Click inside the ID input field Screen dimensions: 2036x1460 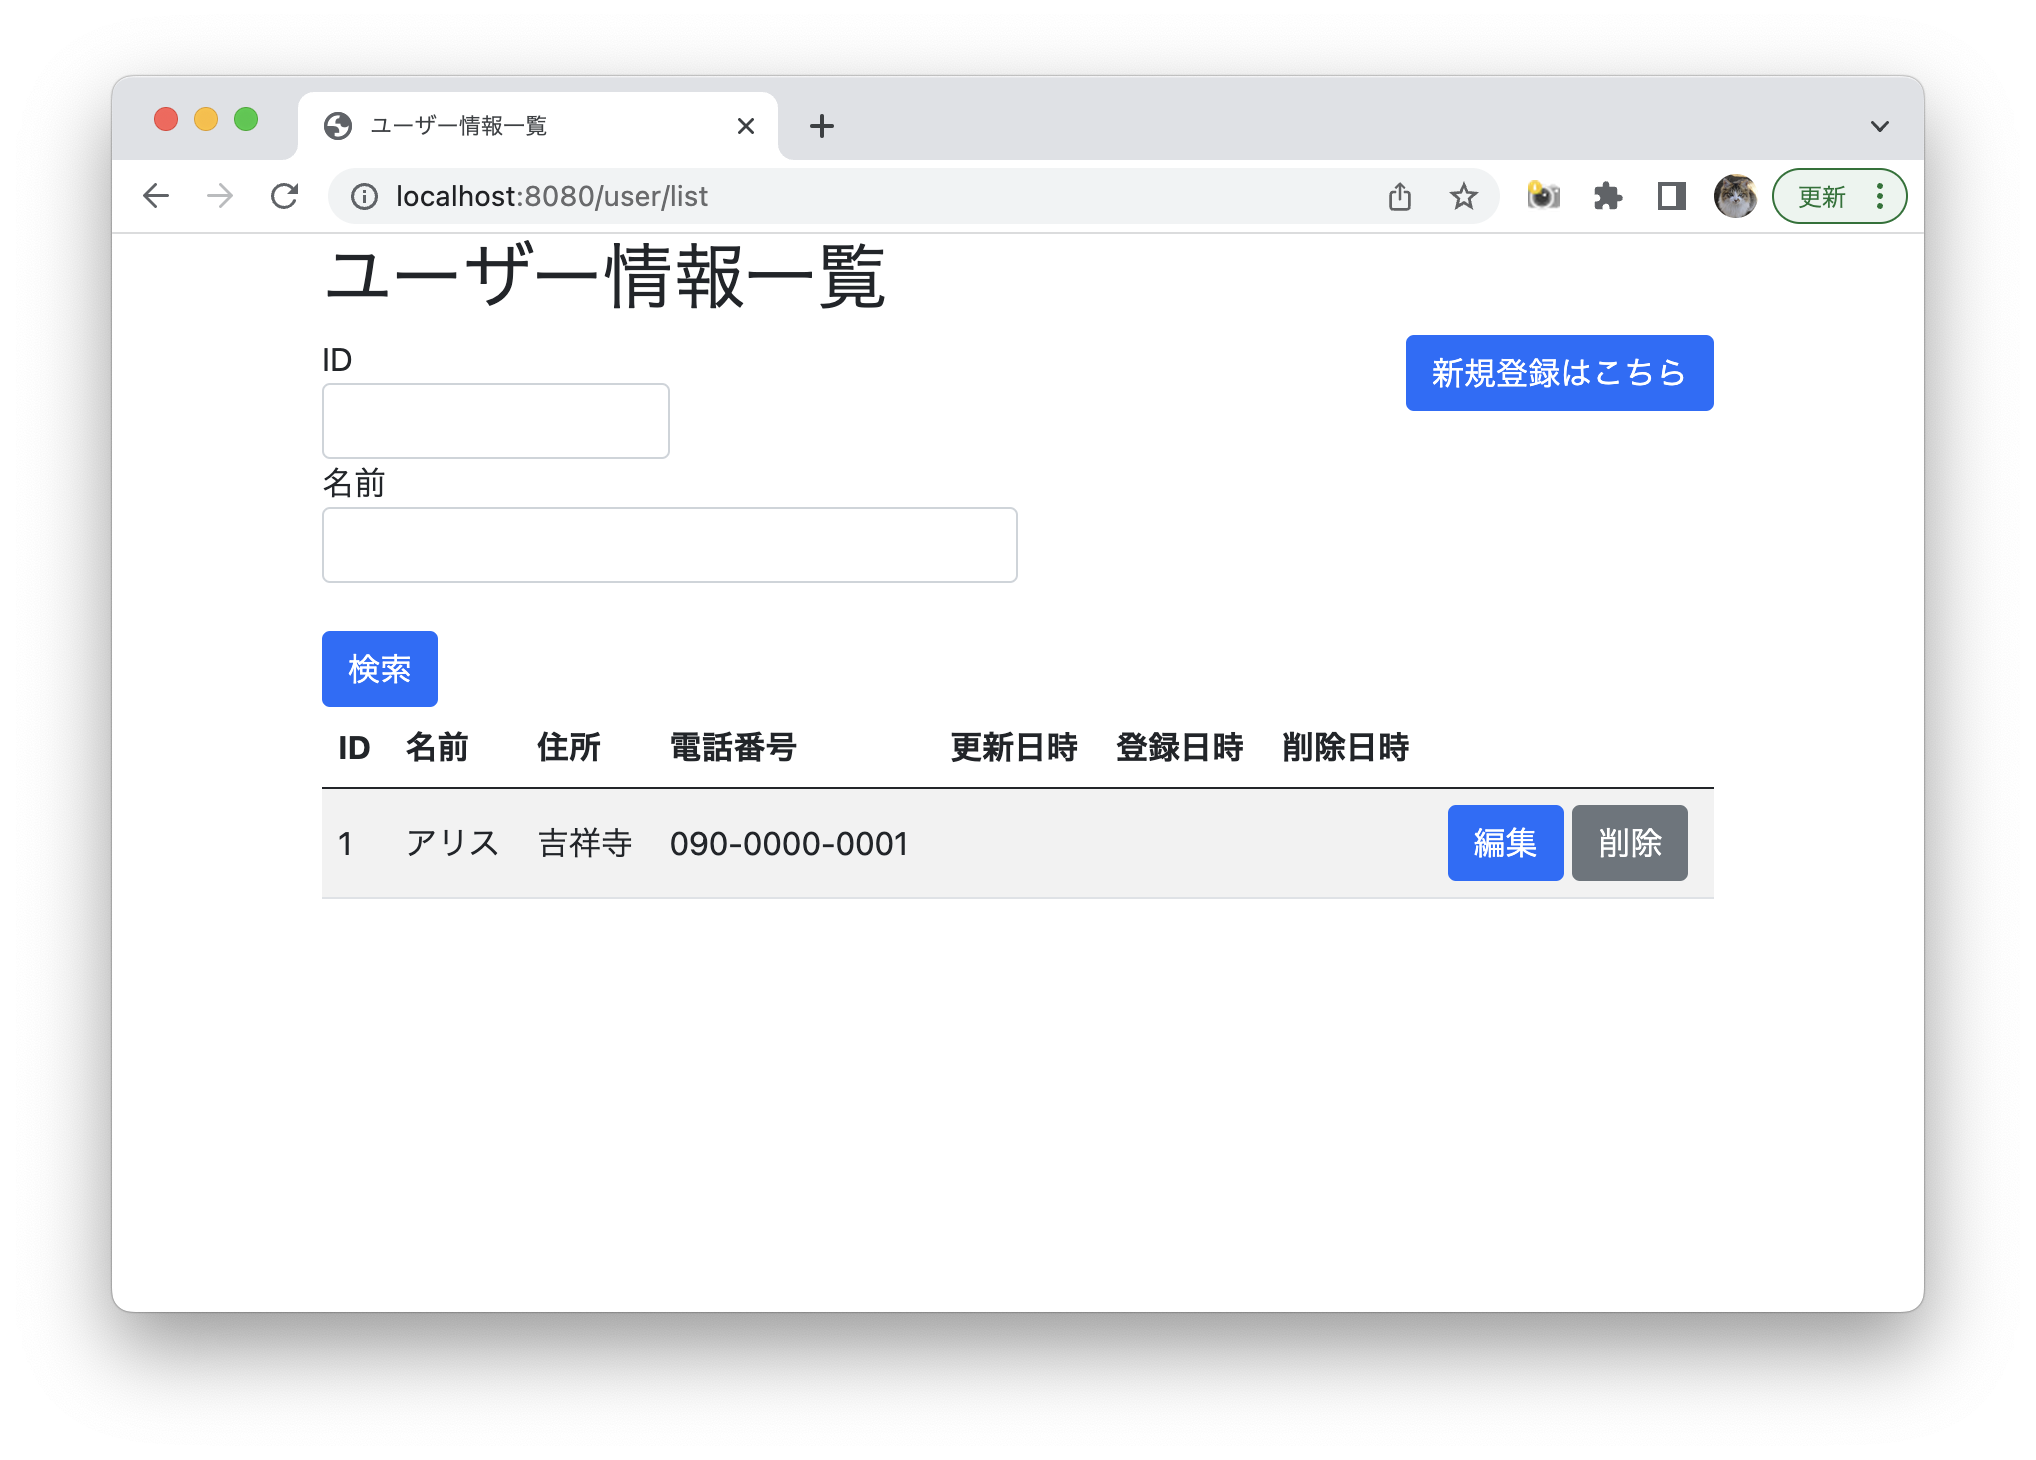(494, 420)
